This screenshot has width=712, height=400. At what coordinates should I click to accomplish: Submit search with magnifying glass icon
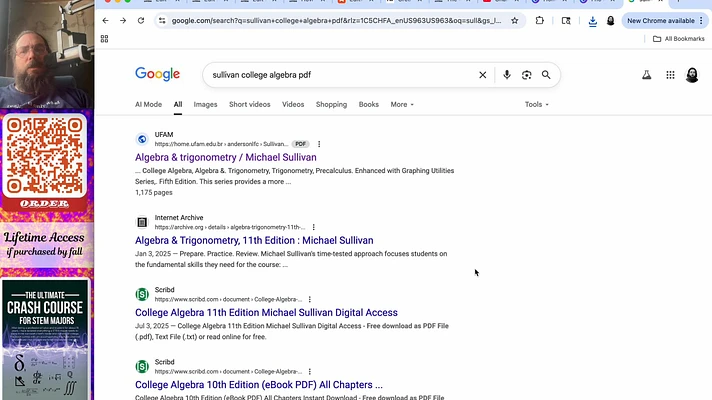(x=546, y=75)
